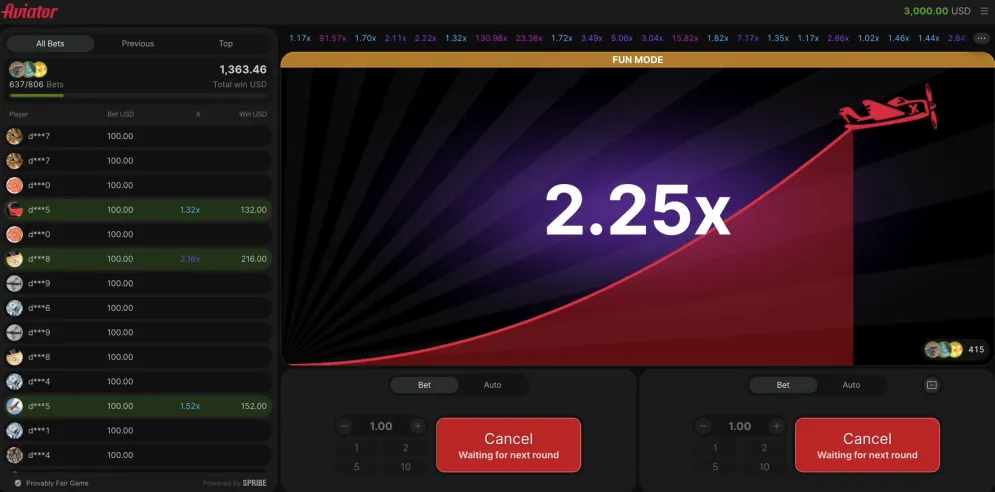Click the Aviator logo
Viewport: 995px width, 492px height.
coord(30,11)
